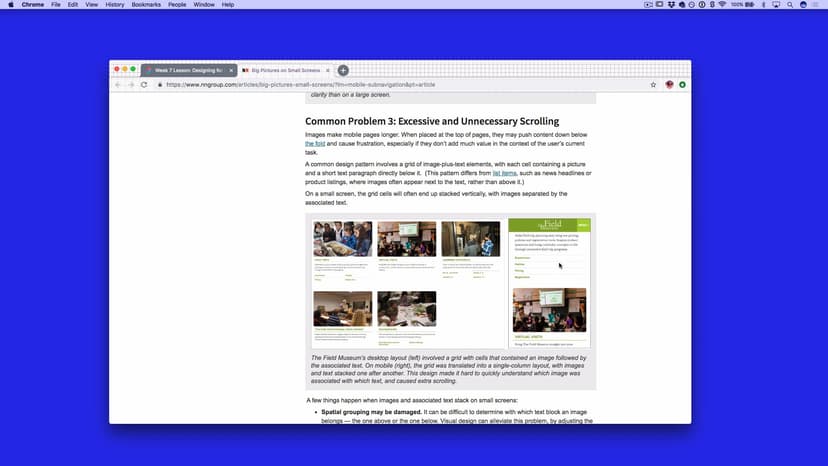The image size is (828, 466).
Task: Open the Wi-Fi status menu
Action: pos(722,5)
